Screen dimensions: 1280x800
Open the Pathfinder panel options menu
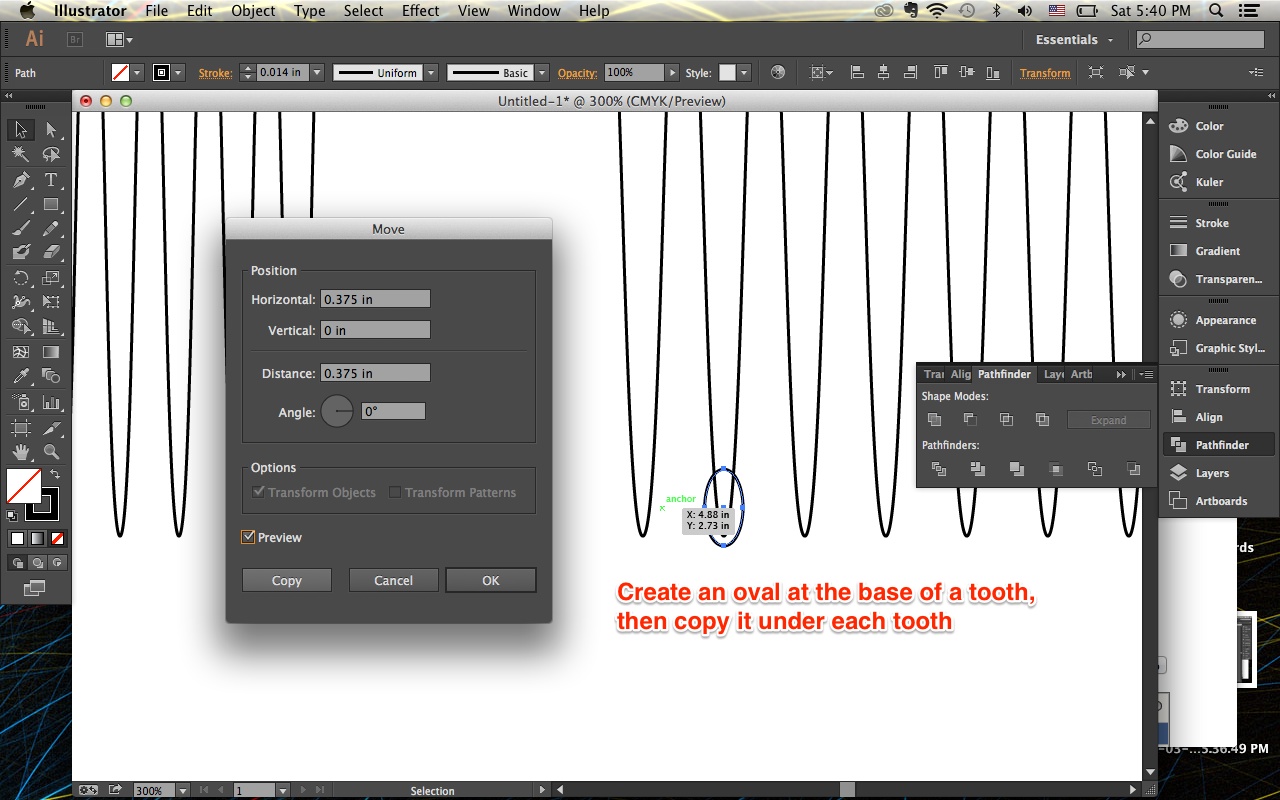point(1146,374)
